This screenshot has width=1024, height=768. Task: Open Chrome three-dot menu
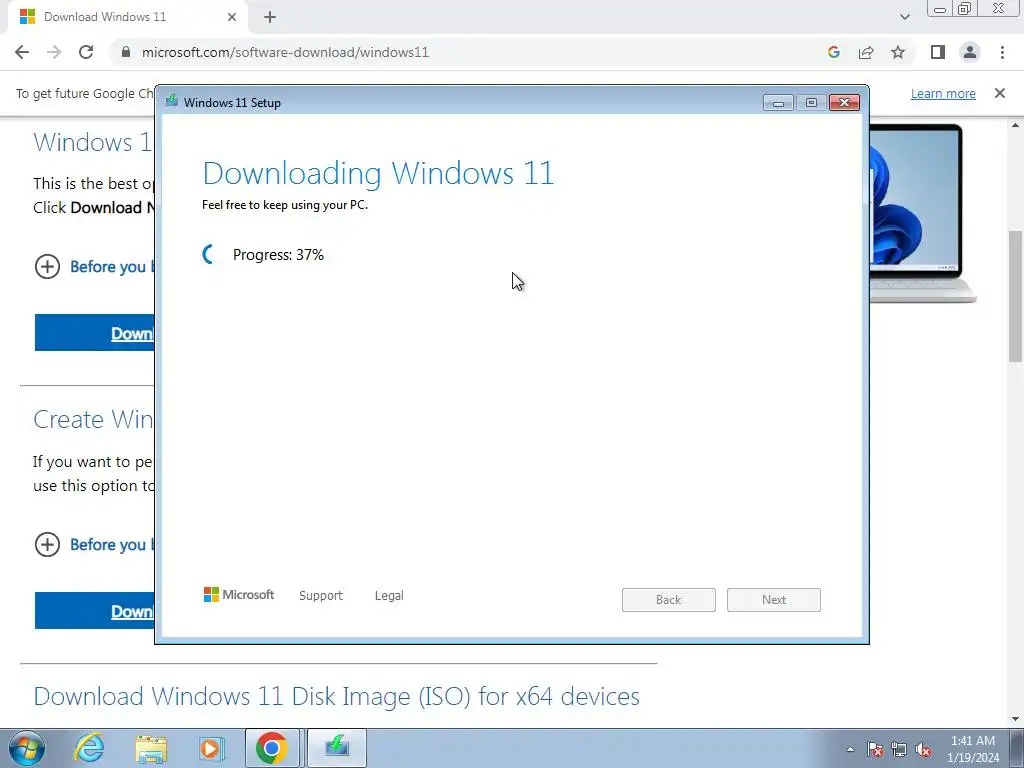(x=1002, y=52)
